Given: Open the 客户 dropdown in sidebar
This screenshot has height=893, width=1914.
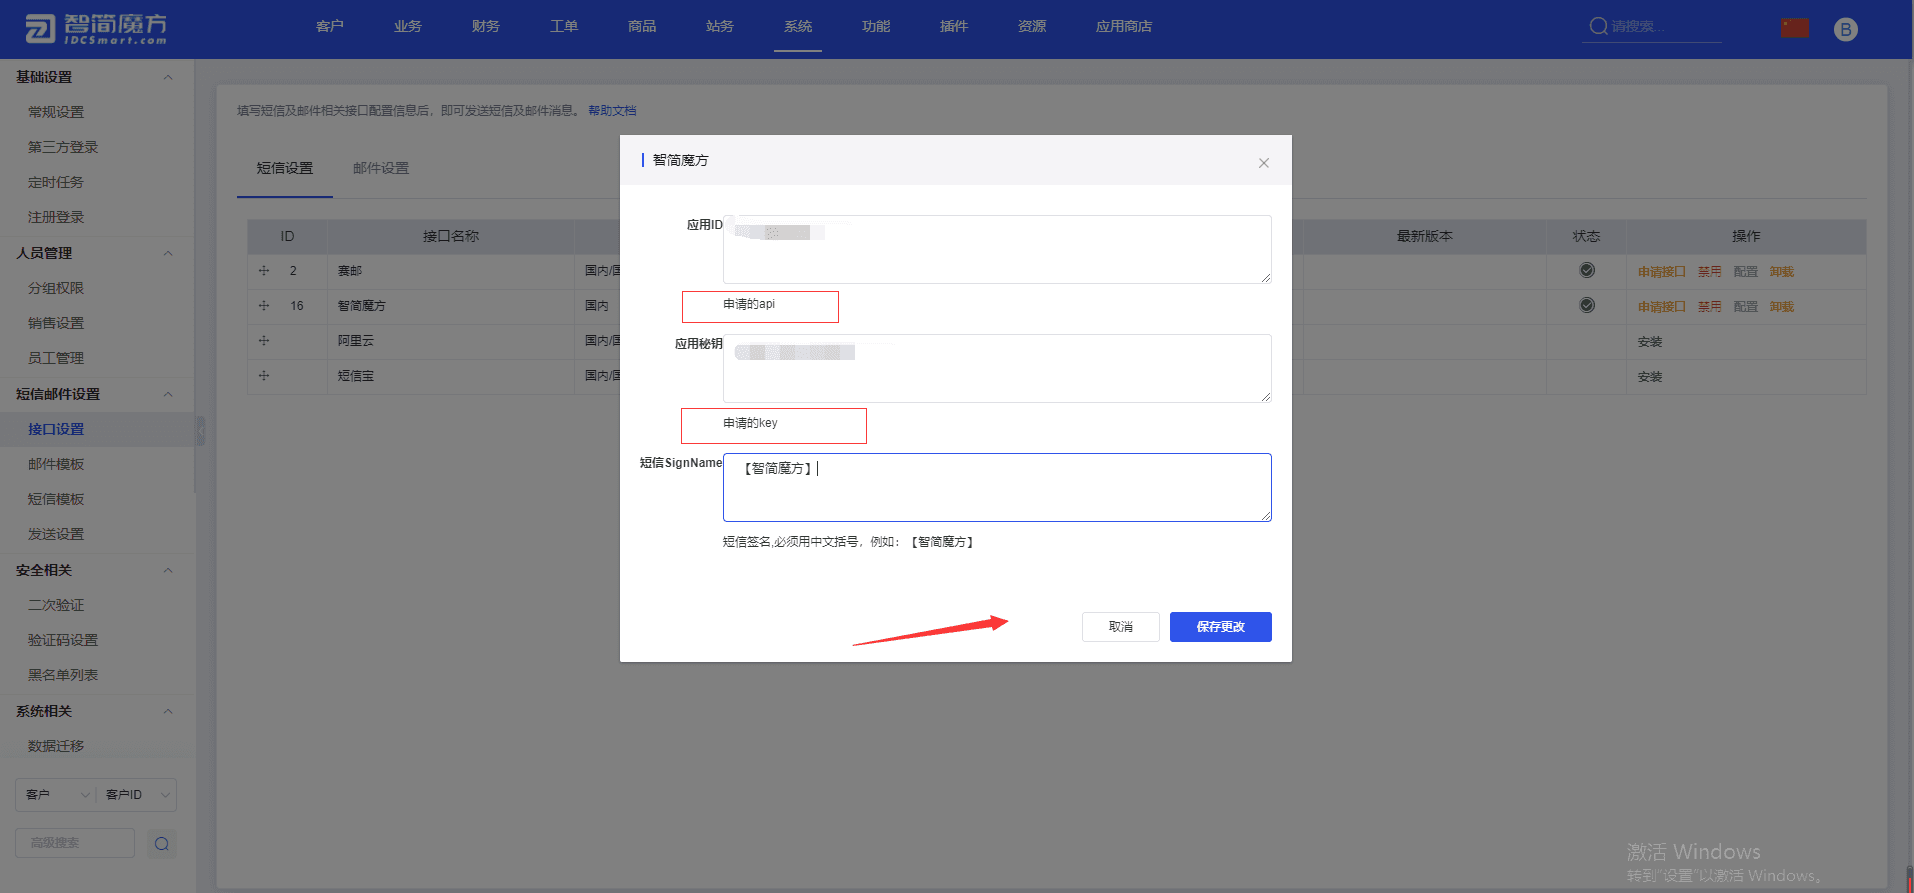Looking at the screenshot, I should (56, 795).
